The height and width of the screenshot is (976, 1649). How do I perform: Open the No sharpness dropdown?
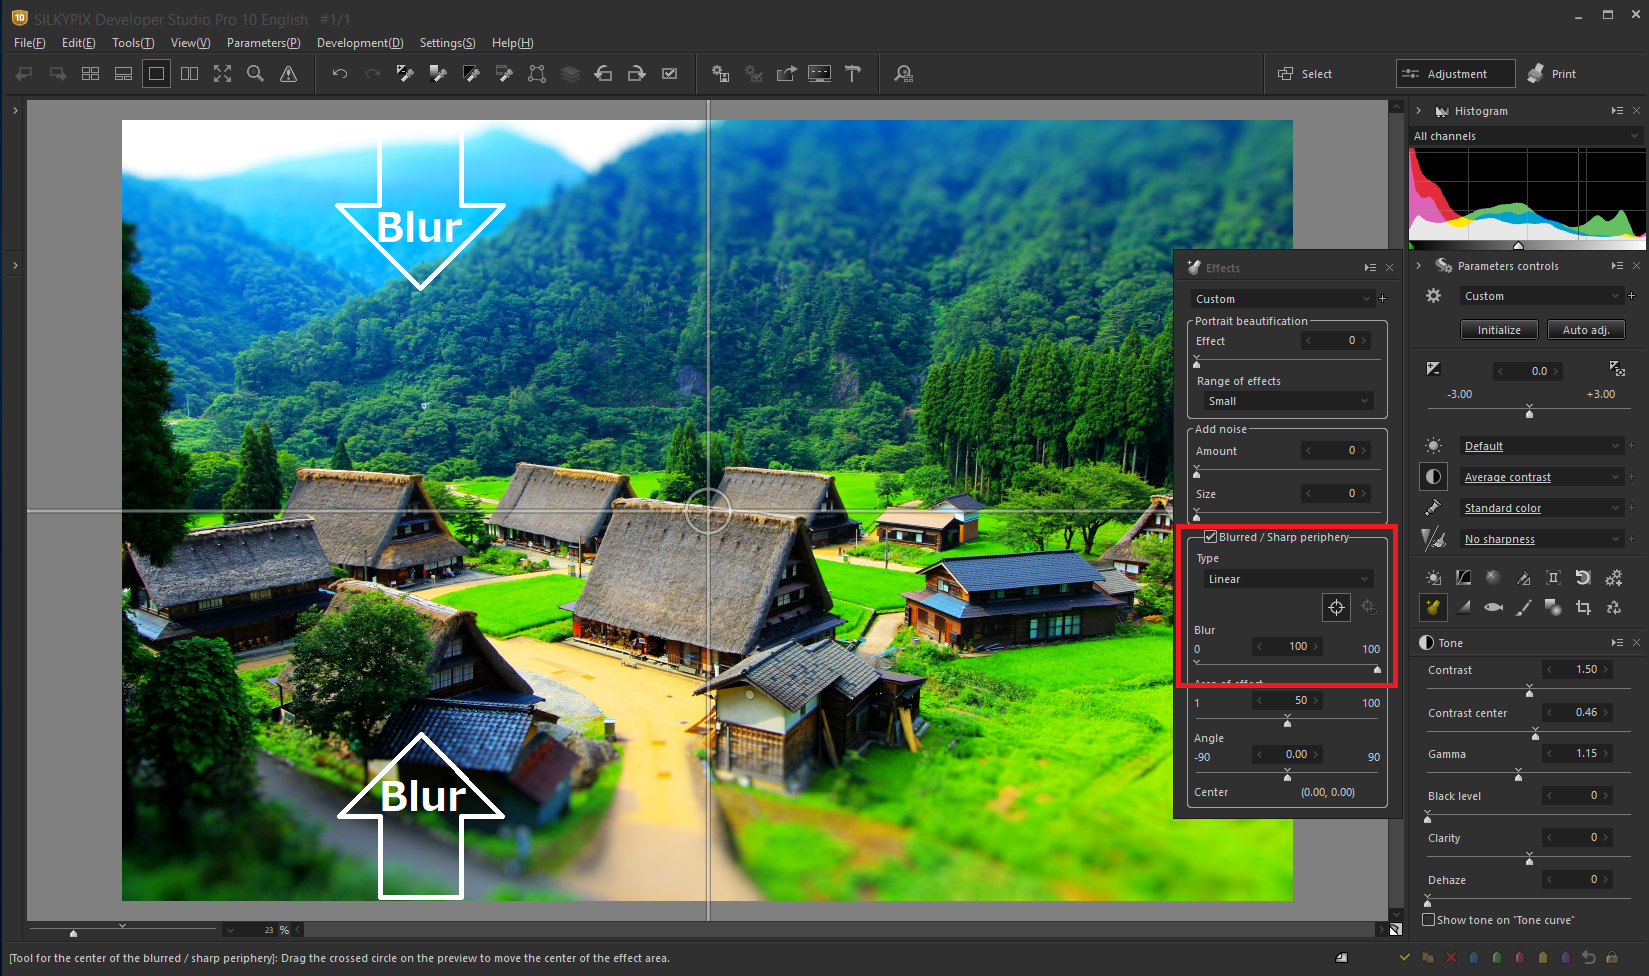point(1541,539)
